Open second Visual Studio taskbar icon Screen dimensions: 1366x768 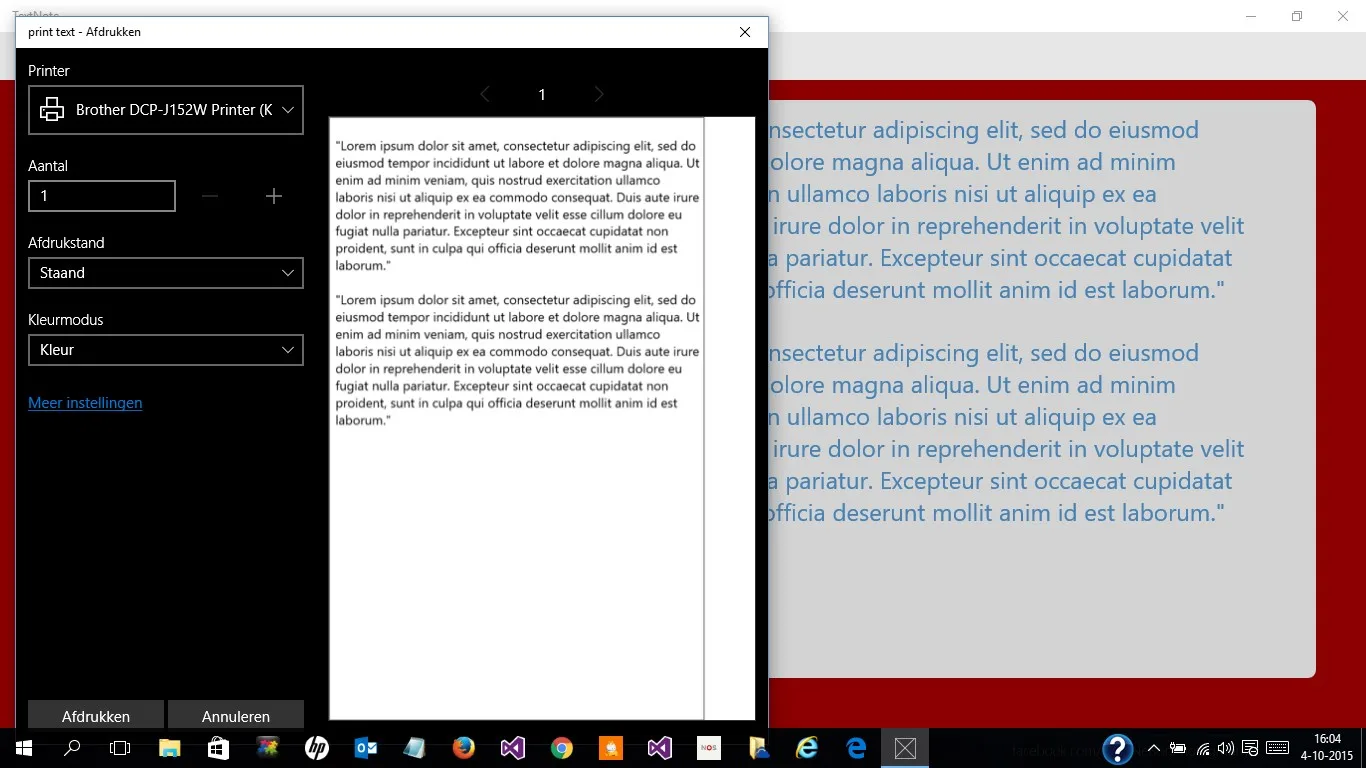pyautogui.click(x=659, y=748)
